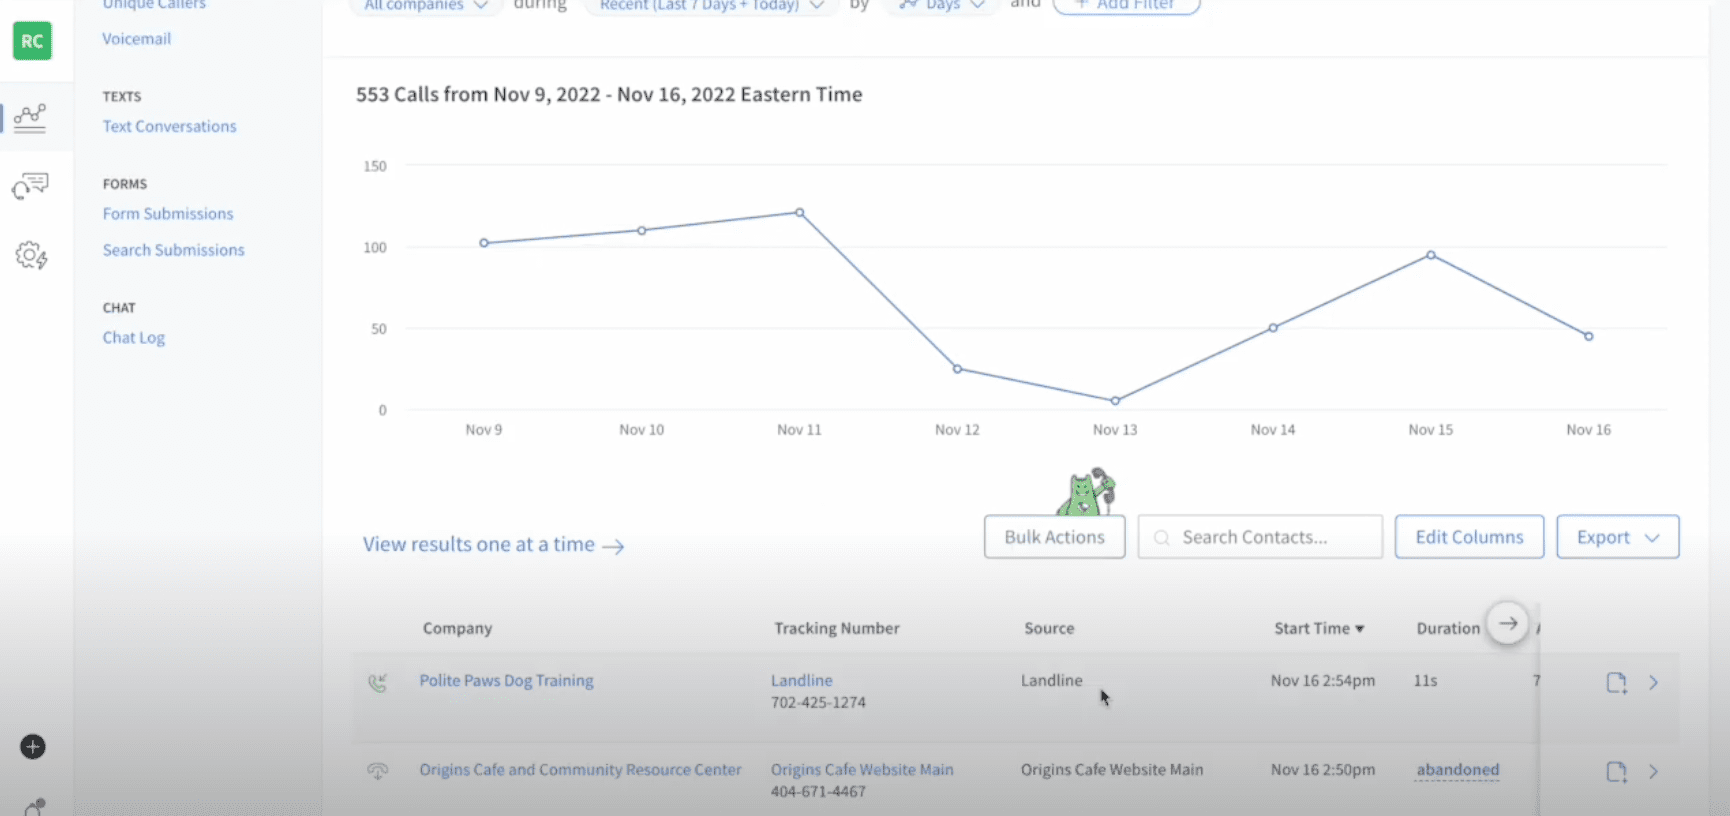
Task: Click inbound call icon beside Polite Paws
Action: [x=377, y=683]
